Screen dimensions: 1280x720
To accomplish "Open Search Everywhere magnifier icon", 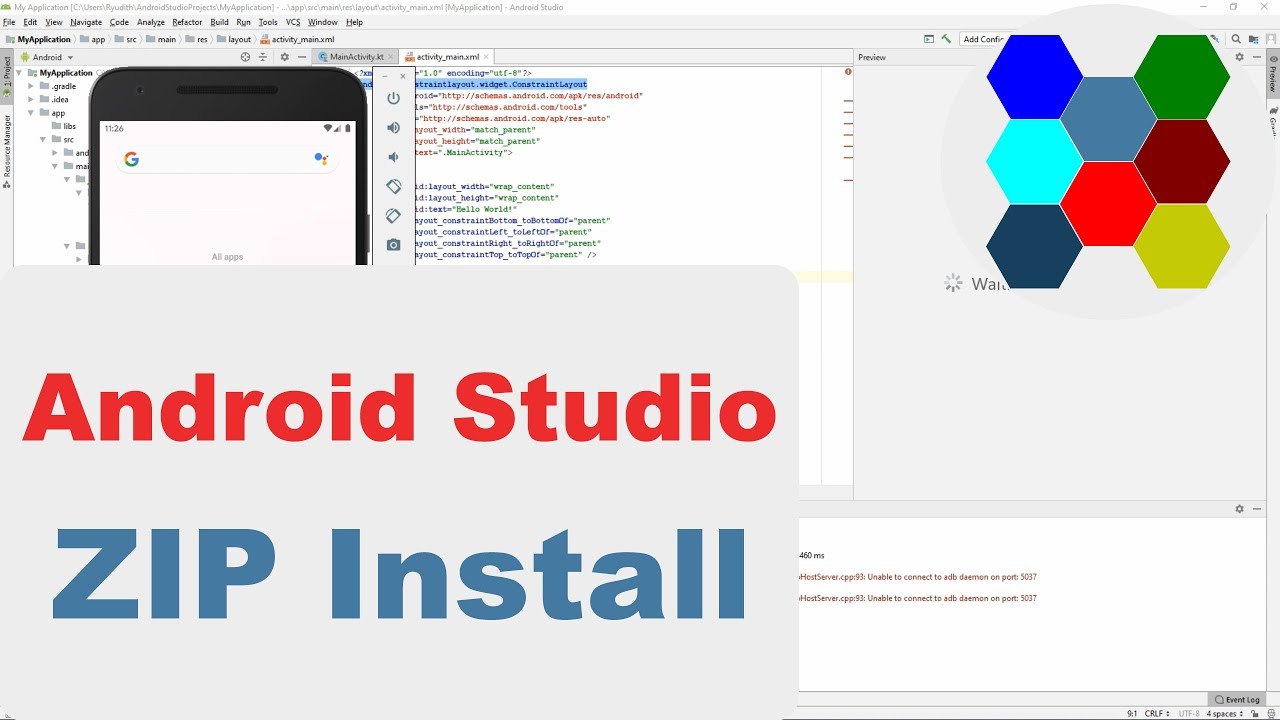I will [x=1236, y=39].
